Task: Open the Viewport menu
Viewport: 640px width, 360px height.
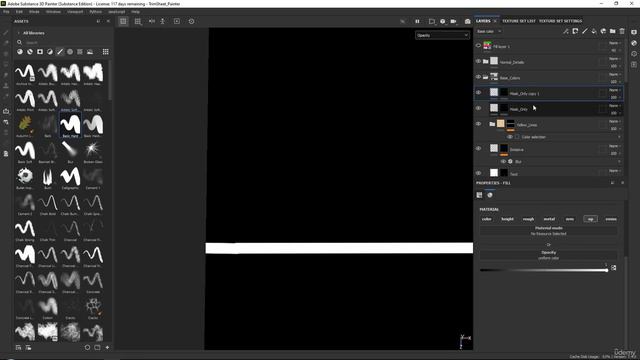Action: coord(75,12)
